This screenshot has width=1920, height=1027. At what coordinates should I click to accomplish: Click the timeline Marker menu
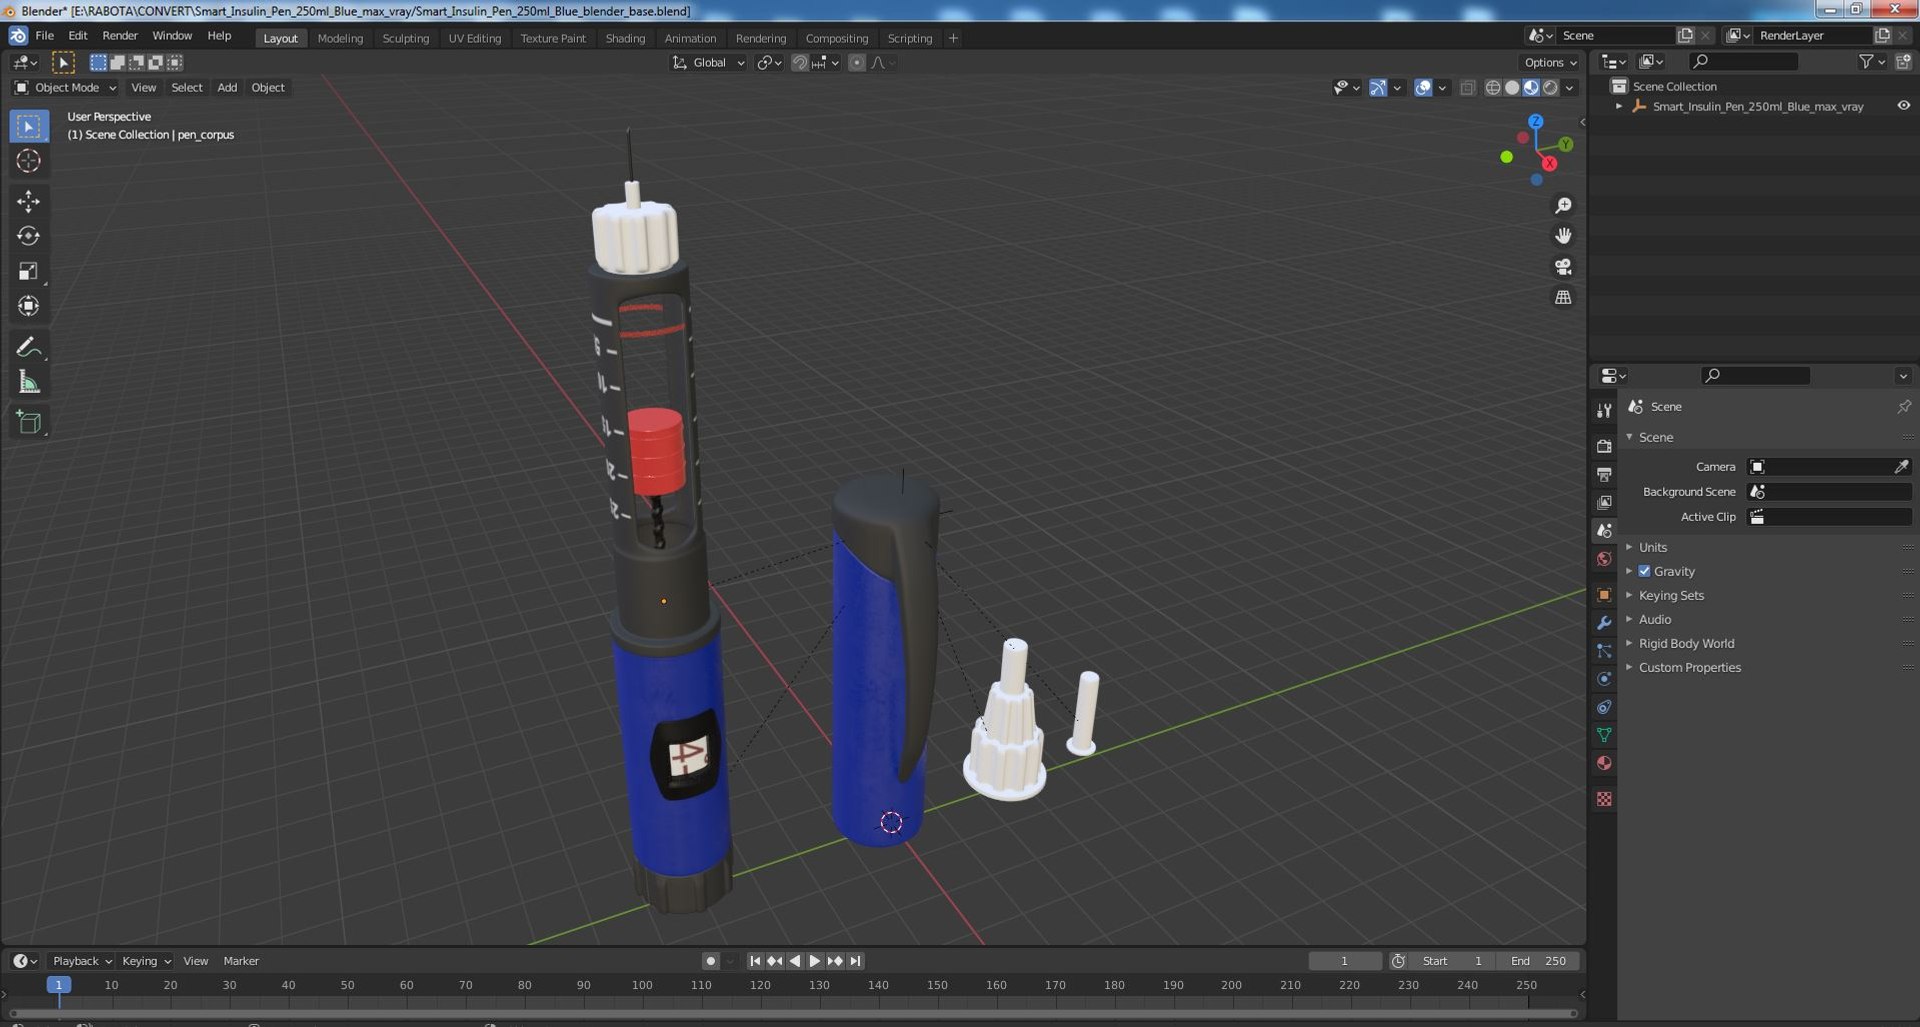241,961
